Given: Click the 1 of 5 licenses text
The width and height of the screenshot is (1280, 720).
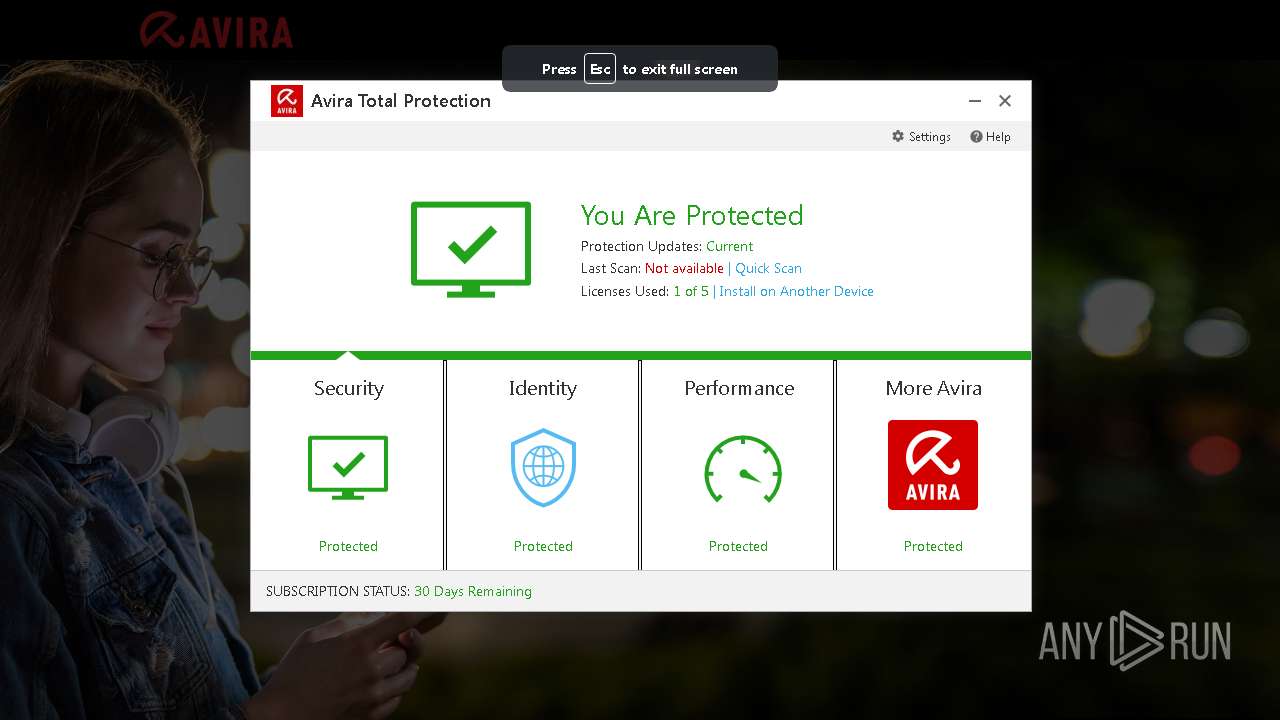Looking at the screenshot, I should pyautogui.click(x=691, y=291).
